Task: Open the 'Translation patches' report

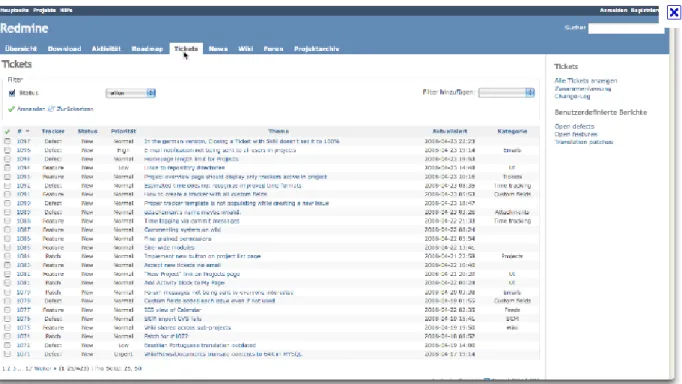Action: 584,142
